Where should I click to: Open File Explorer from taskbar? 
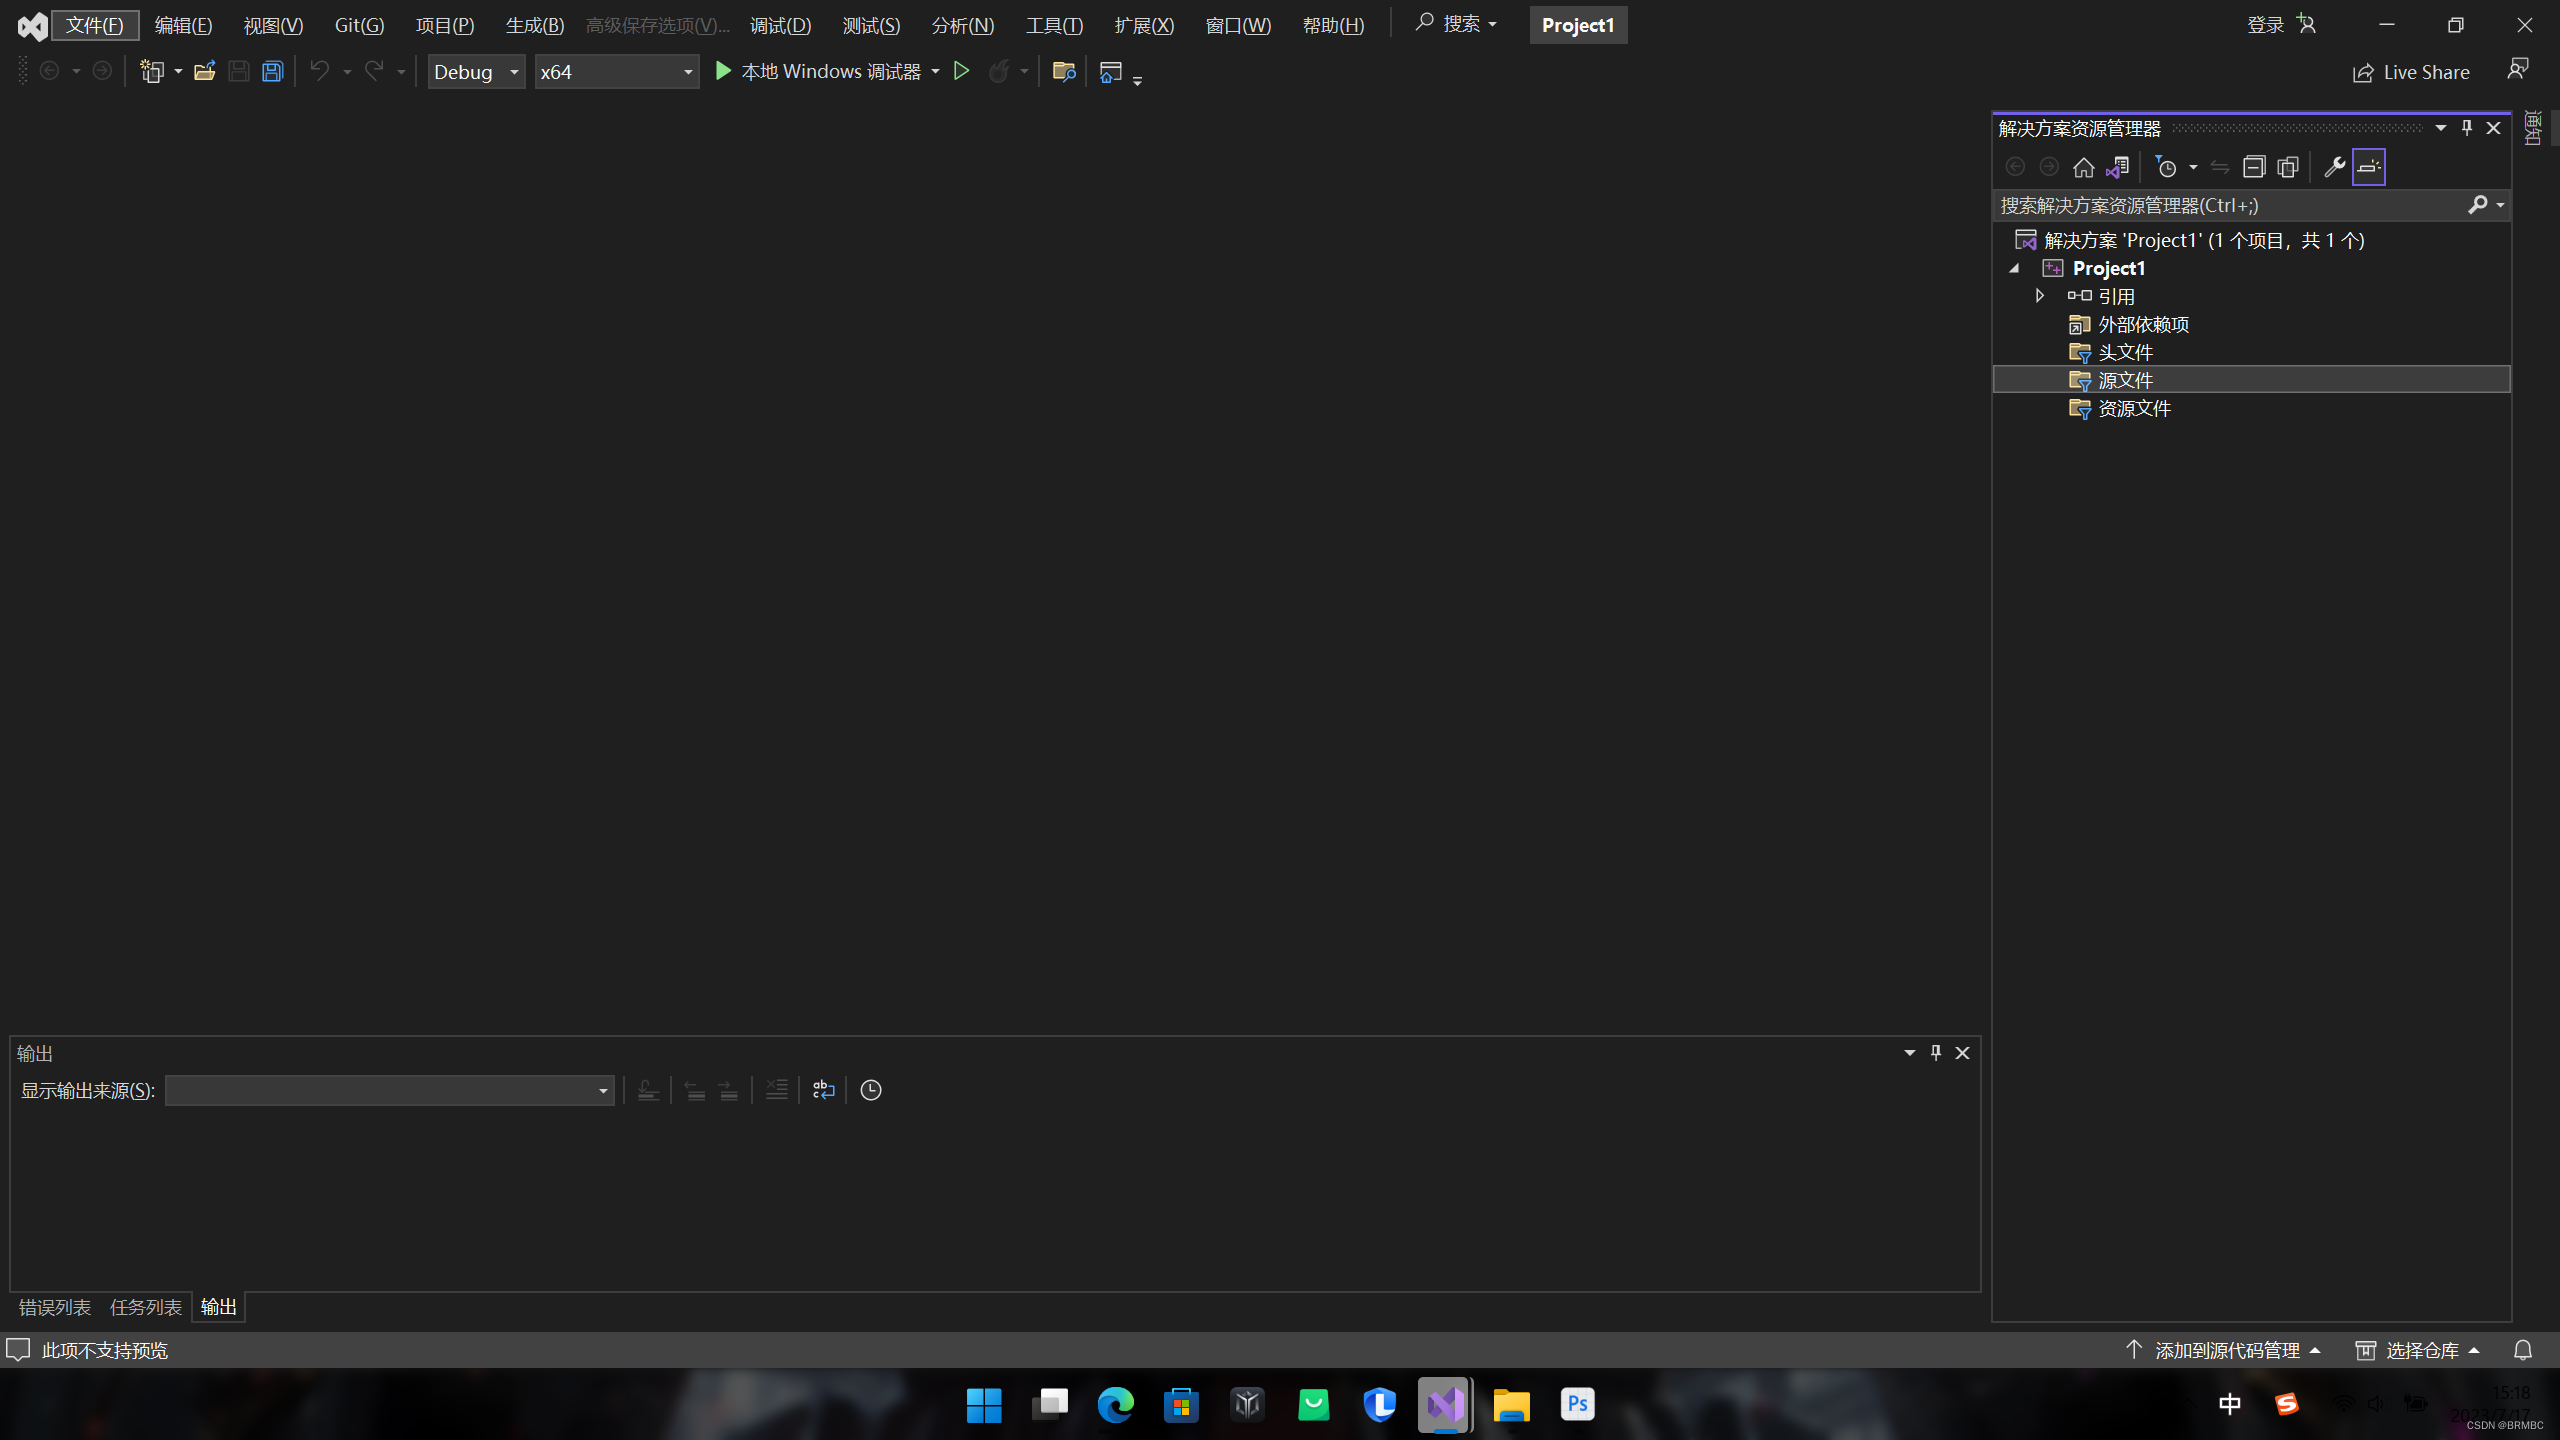1512,1405
